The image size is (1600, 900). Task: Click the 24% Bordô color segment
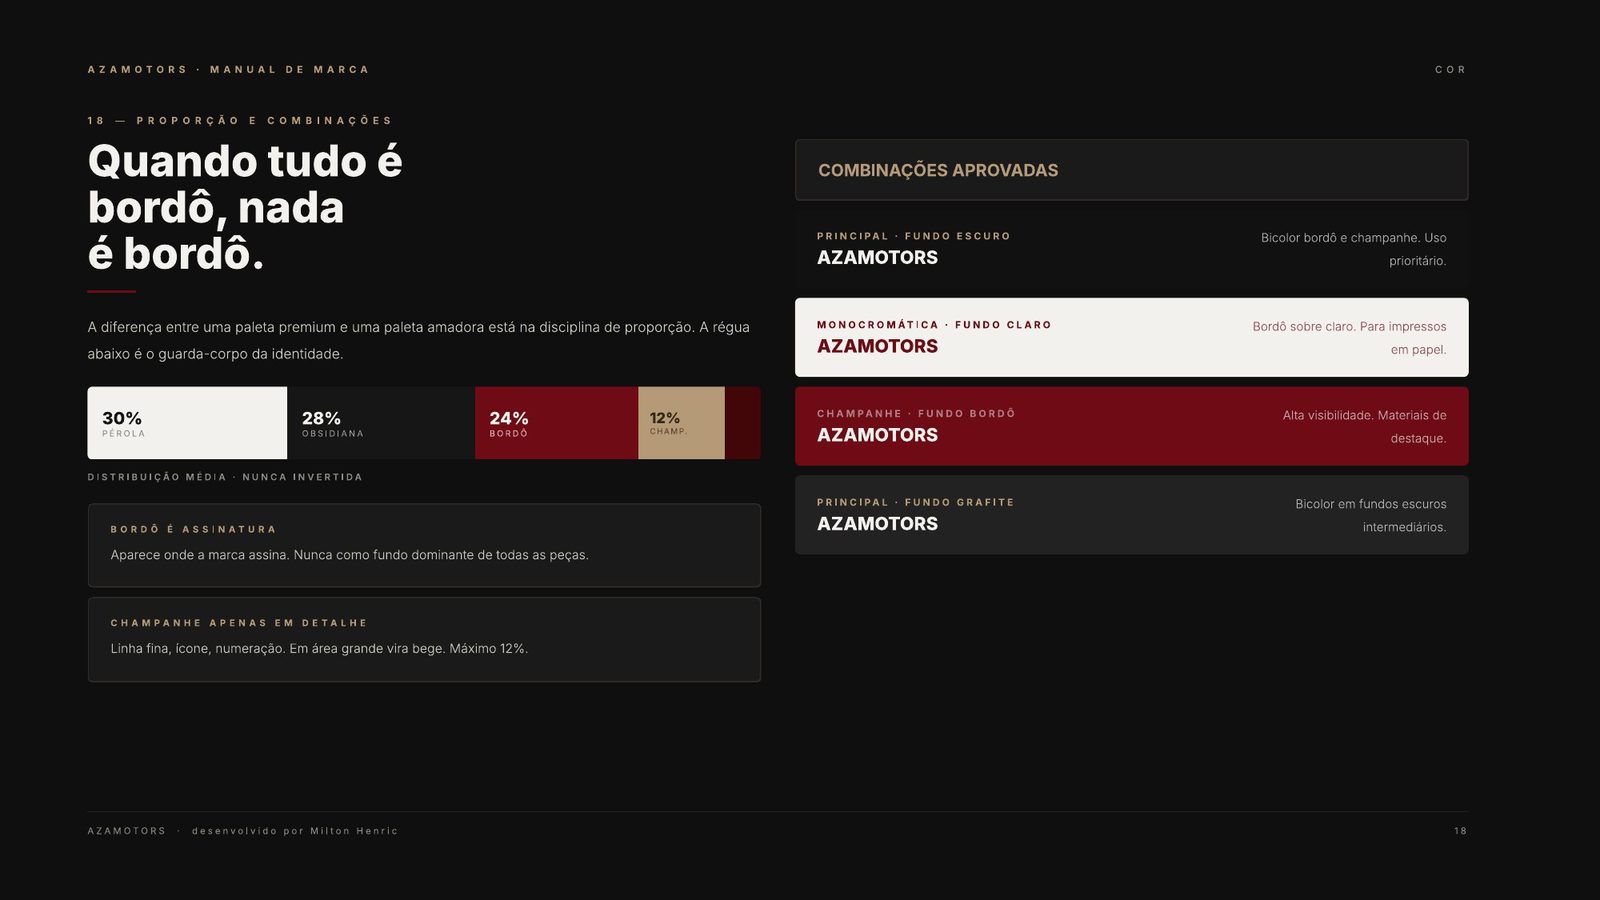(556, 423)
